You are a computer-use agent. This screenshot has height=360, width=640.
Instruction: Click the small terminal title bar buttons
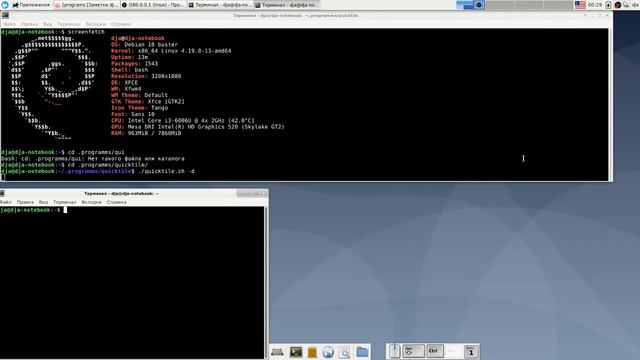251,193
